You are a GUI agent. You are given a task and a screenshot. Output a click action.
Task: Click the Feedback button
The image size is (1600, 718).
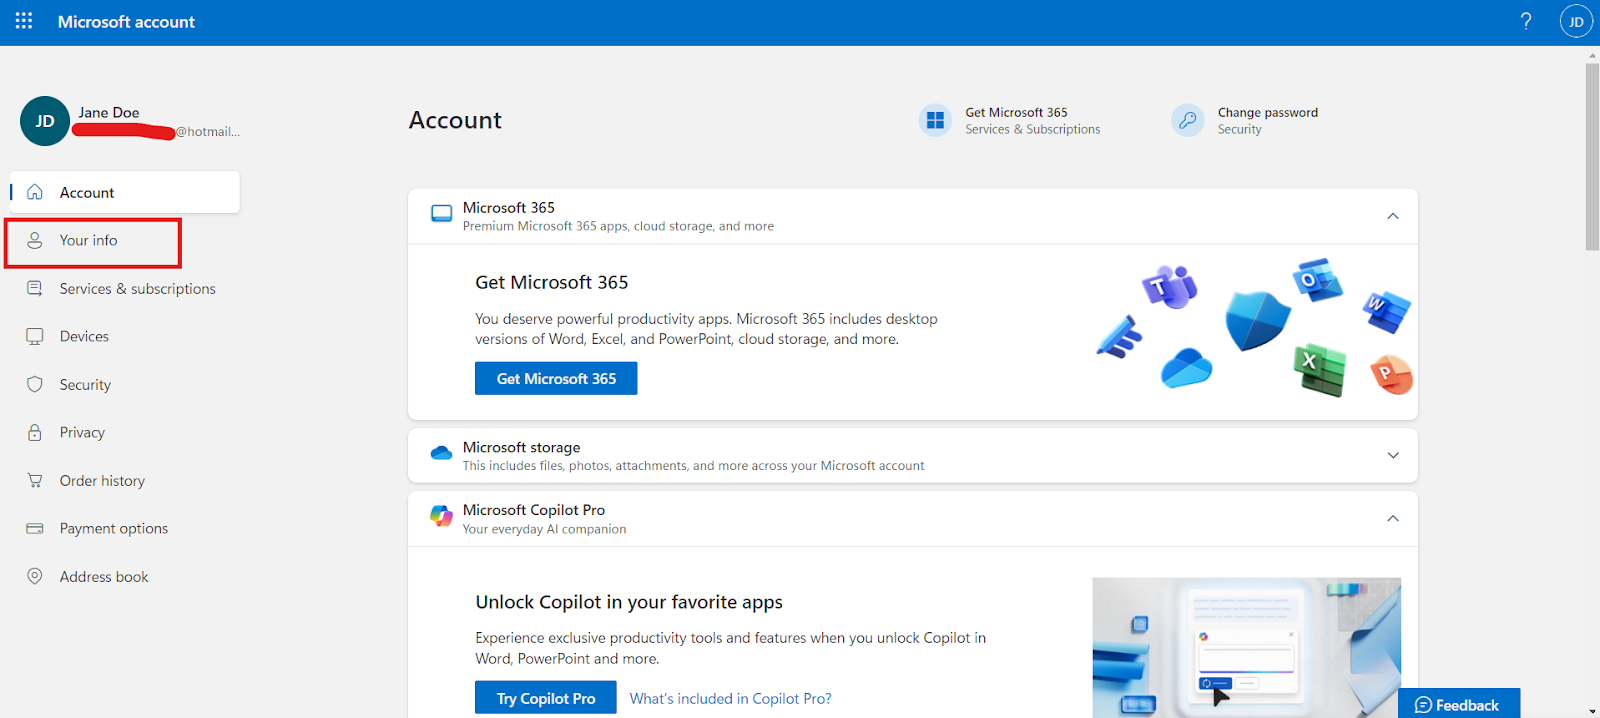click(x=1459, y=704)
